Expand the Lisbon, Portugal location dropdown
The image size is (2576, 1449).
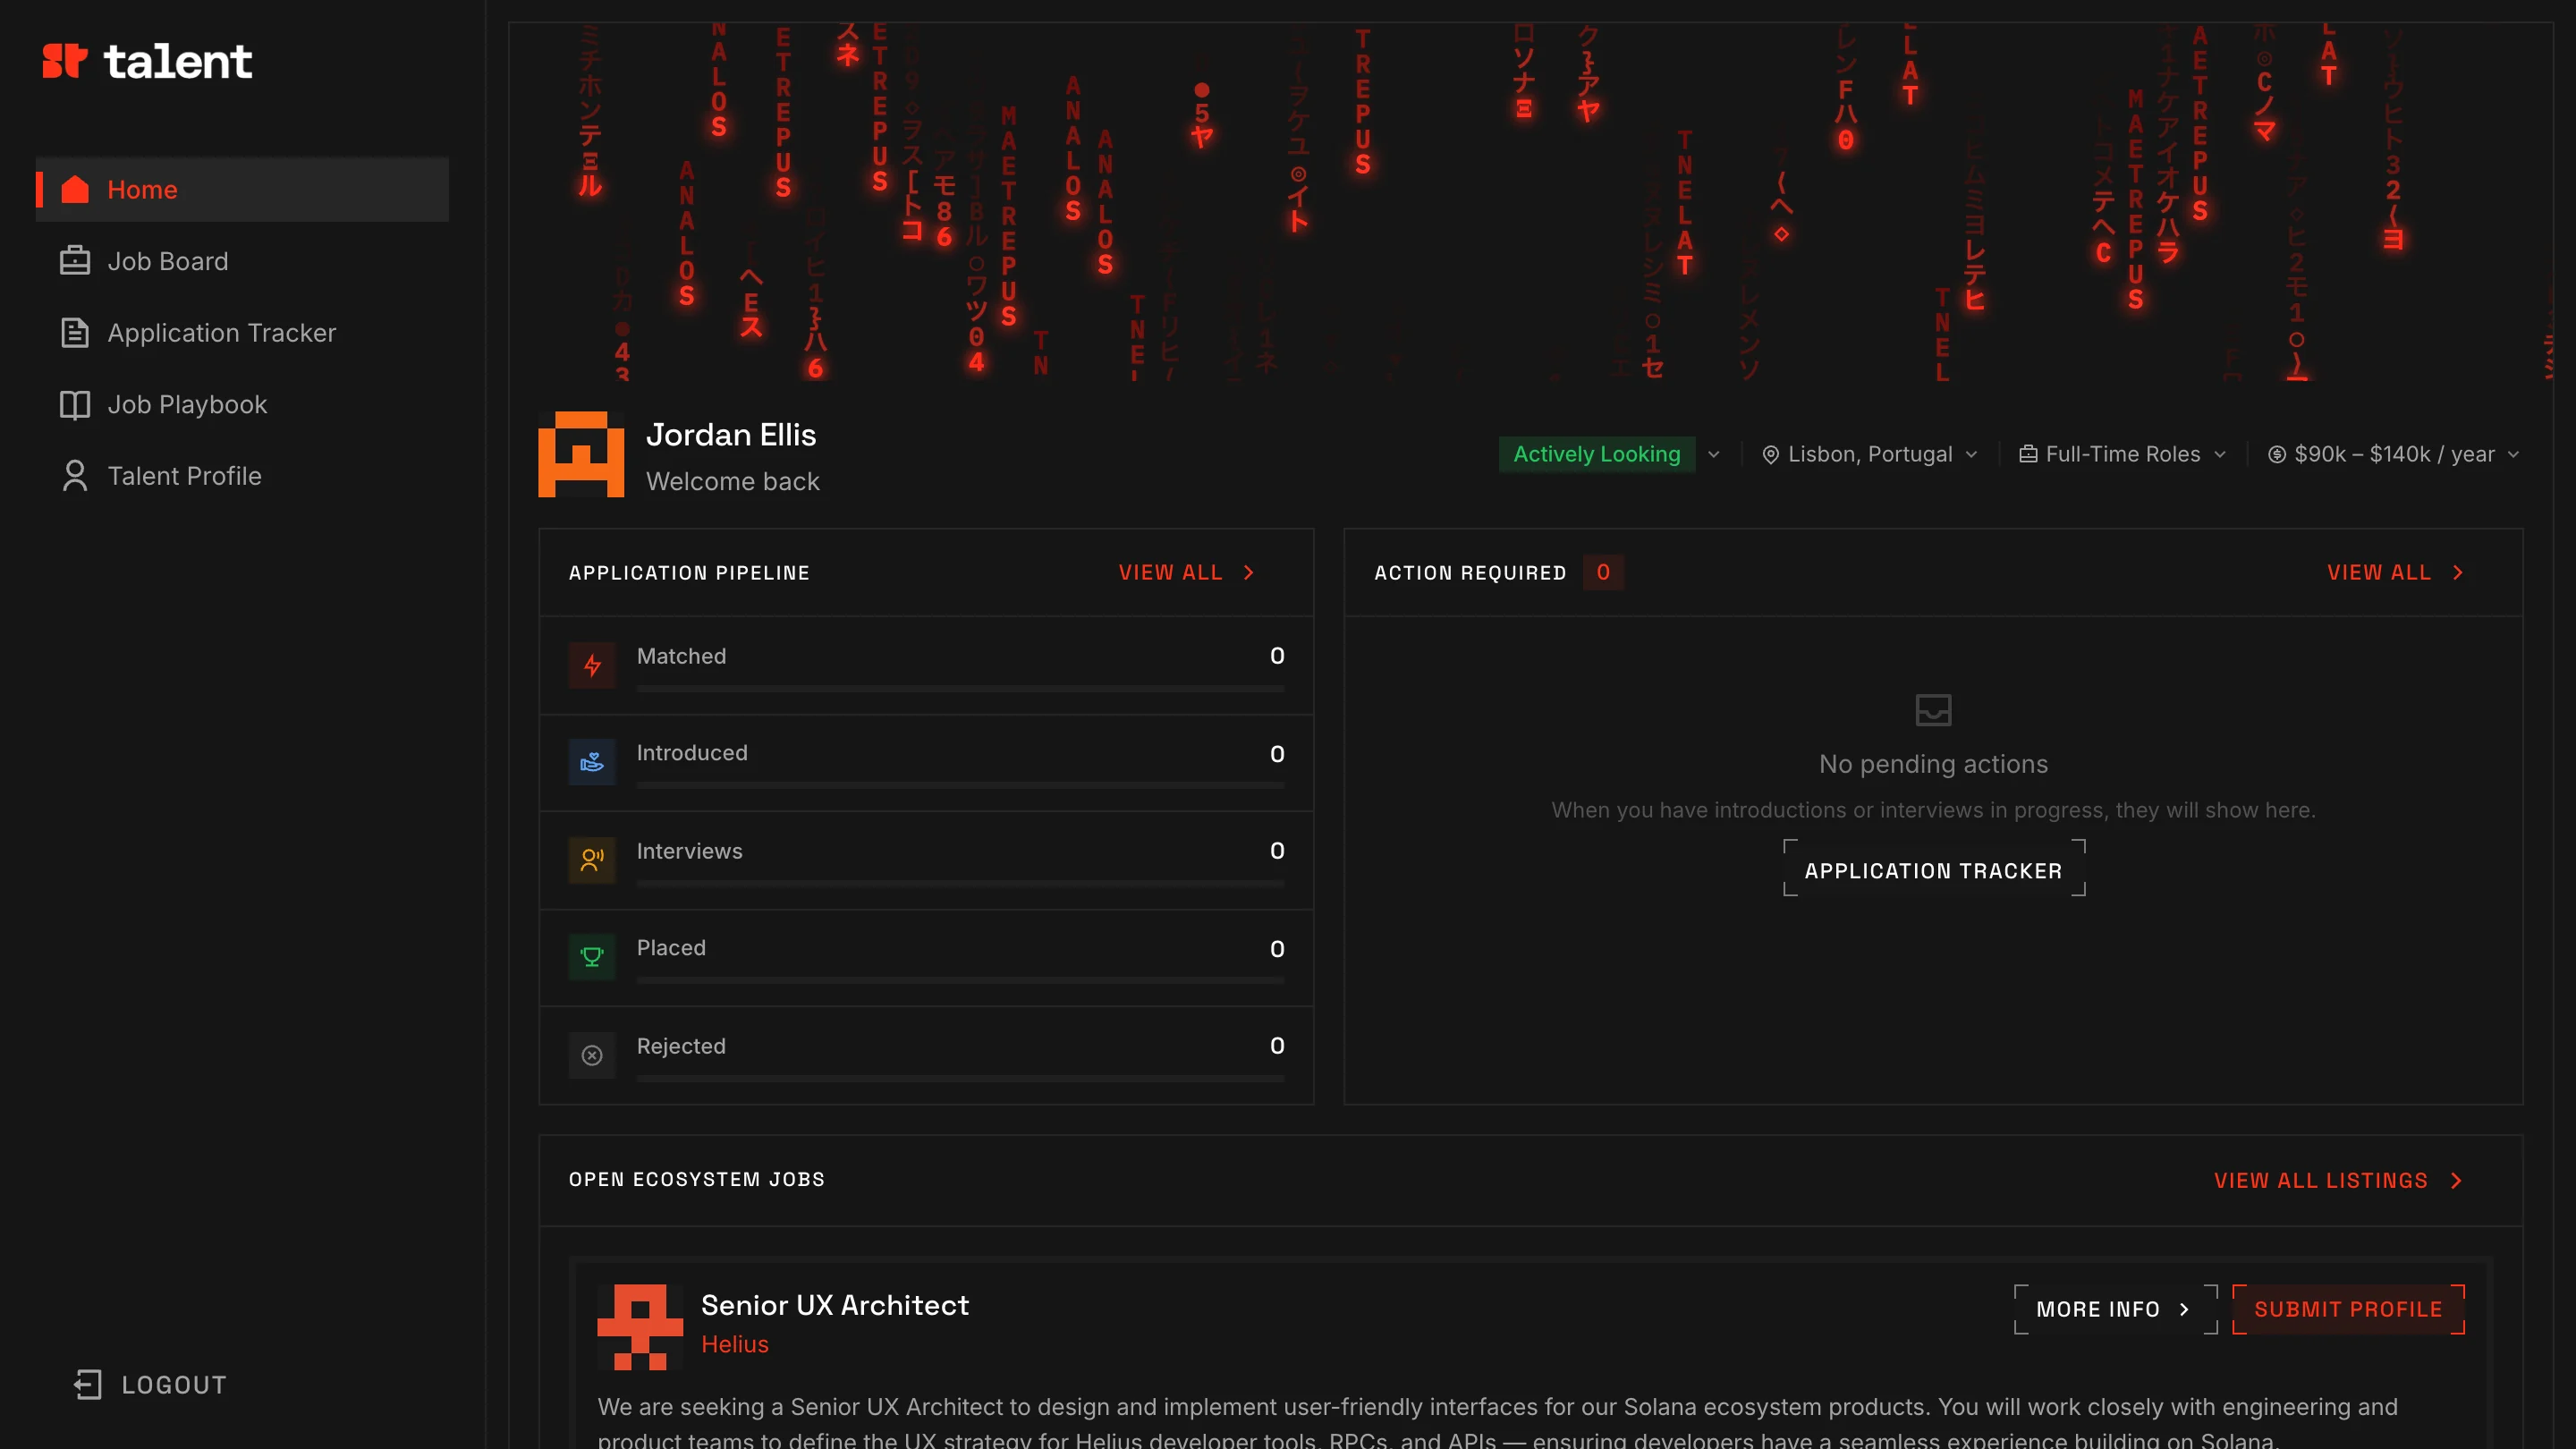[1870, 454]
